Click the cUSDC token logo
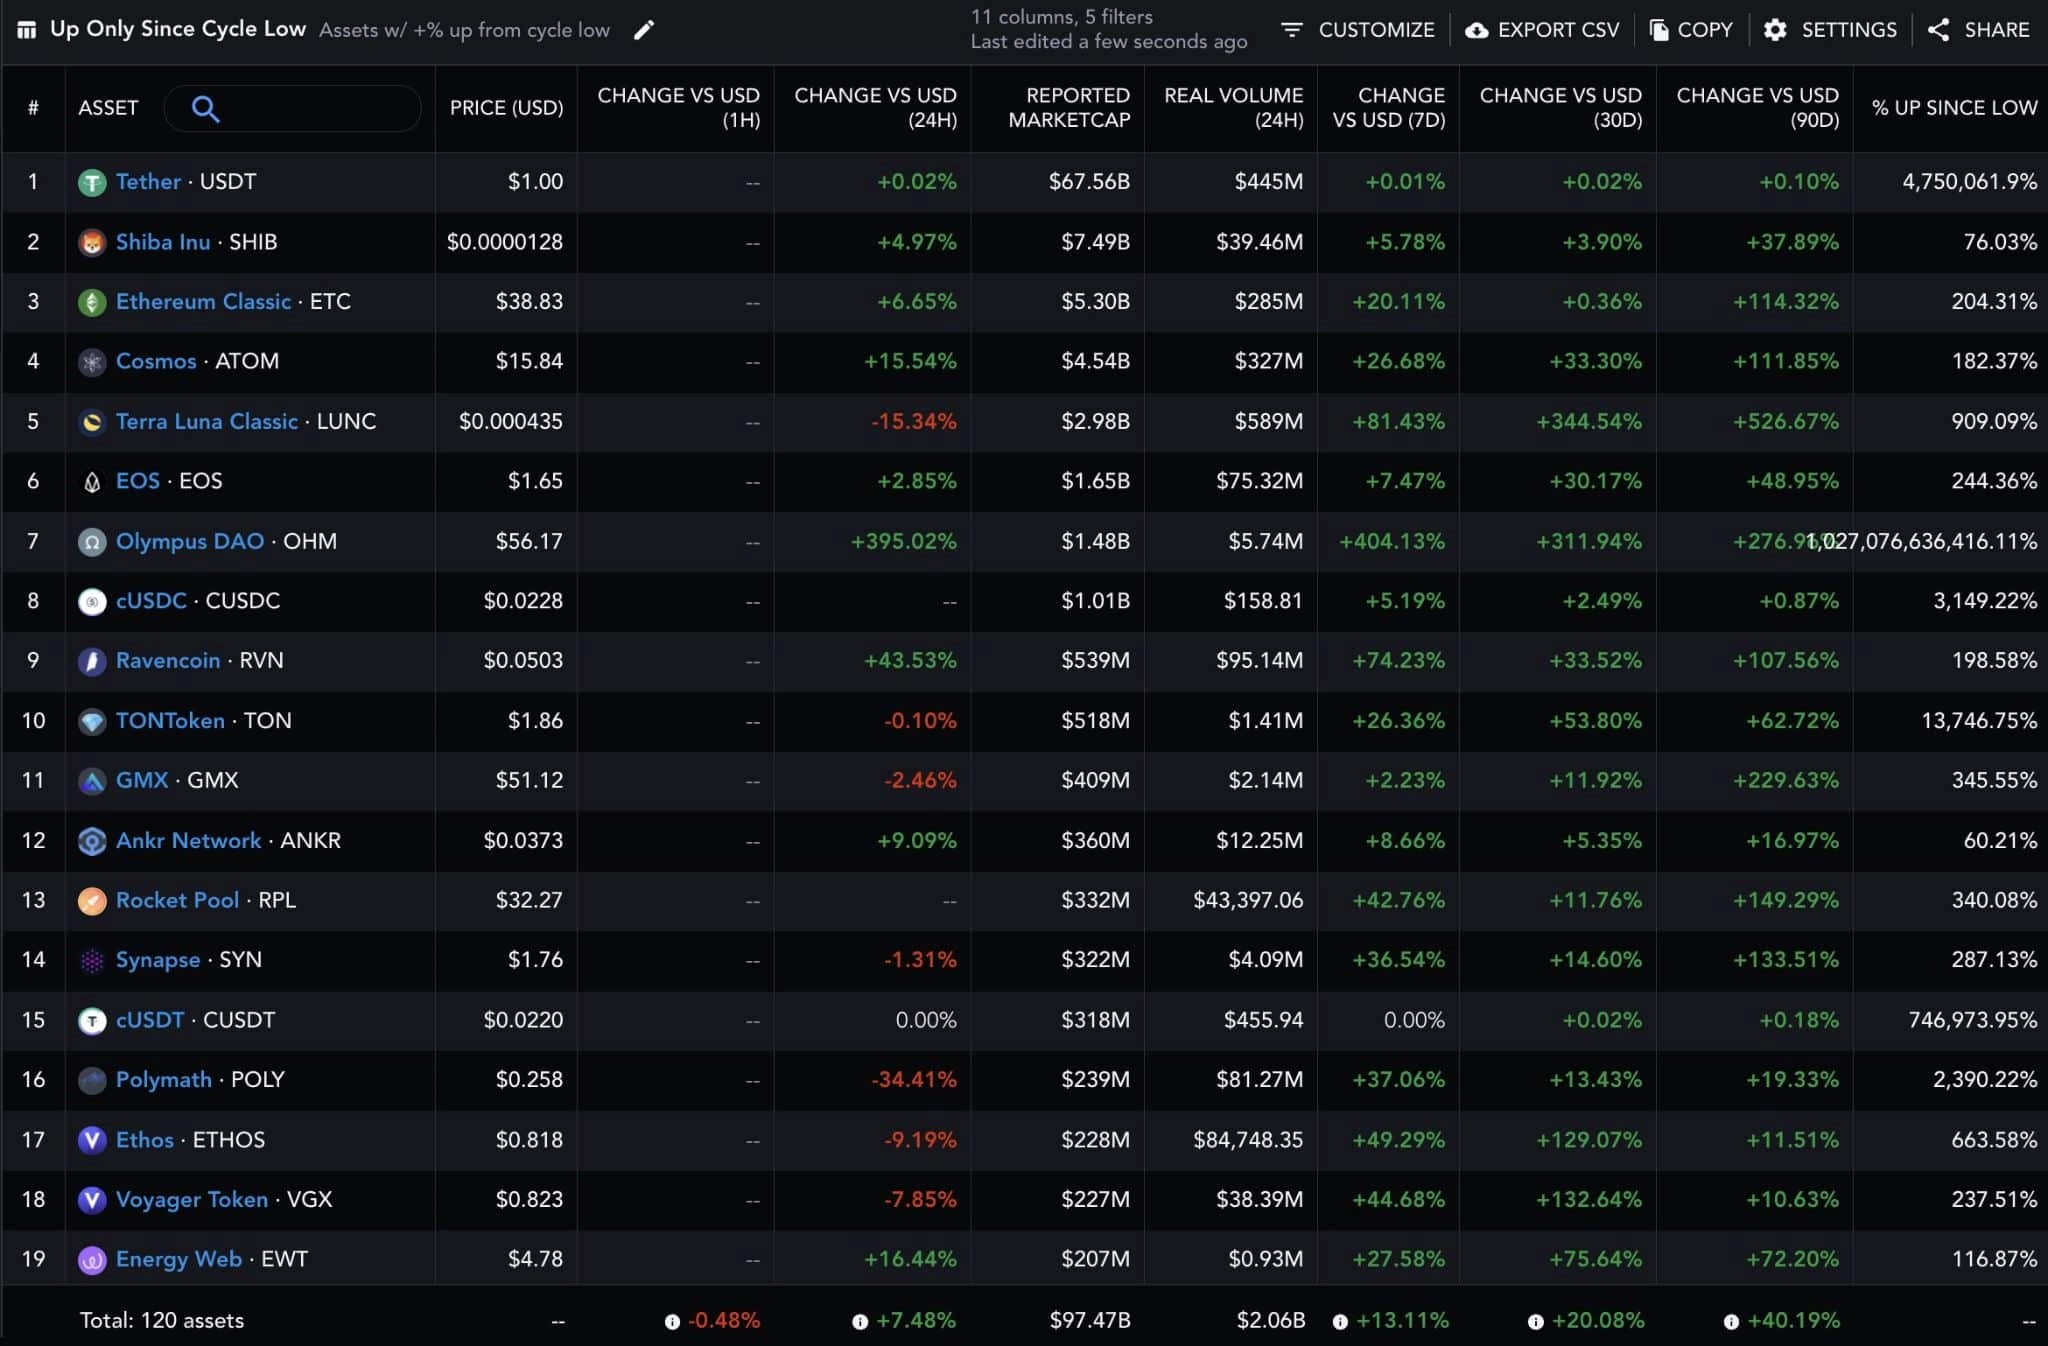This screenshot has width=2048, height=1346. click(92, 601)
